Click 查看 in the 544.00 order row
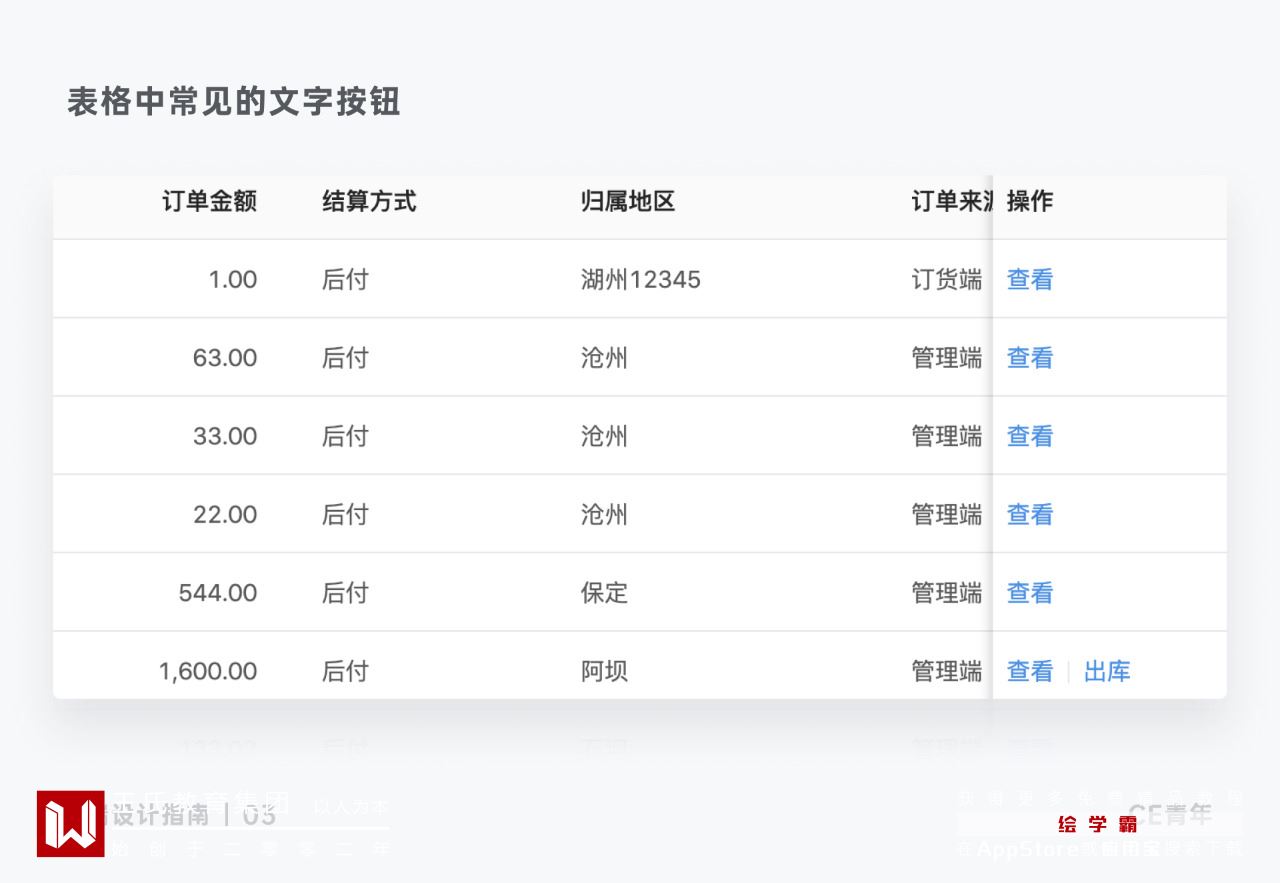 coord(1029,593)
